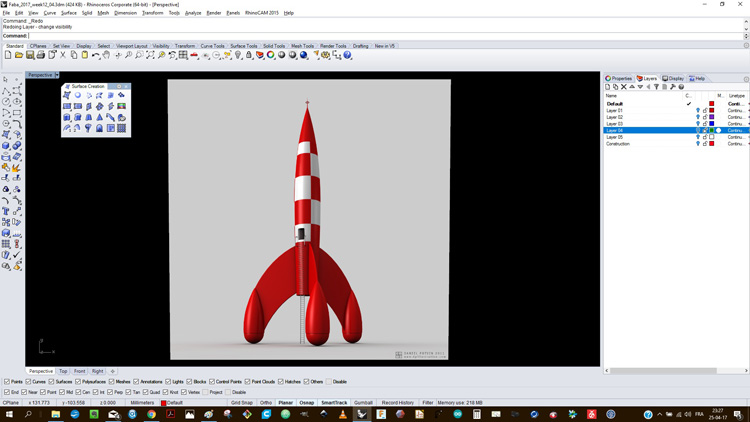
Task: Click purple color swatch of Layer 02
Action: pos(712,117)
